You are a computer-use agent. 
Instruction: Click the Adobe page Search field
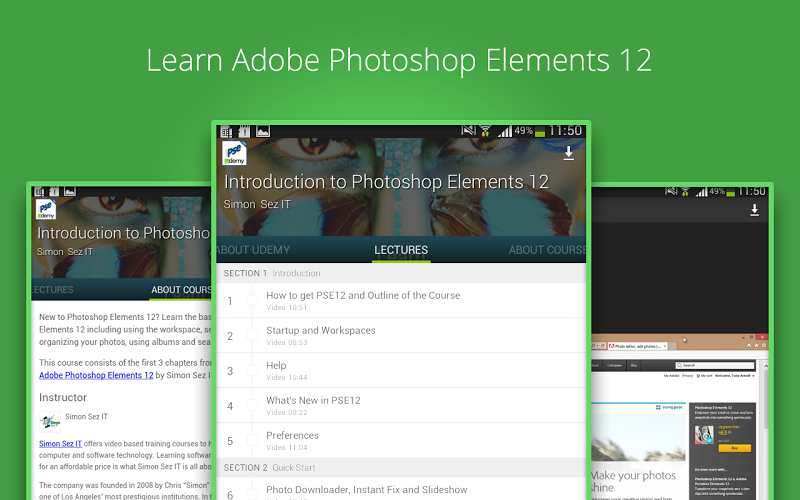(715, 365)
